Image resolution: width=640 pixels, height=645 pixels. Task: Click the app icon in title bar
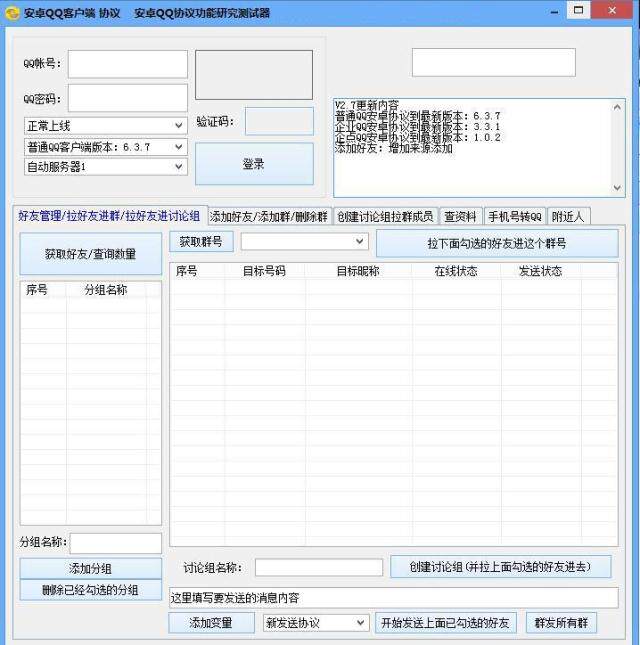pos(12,13)
